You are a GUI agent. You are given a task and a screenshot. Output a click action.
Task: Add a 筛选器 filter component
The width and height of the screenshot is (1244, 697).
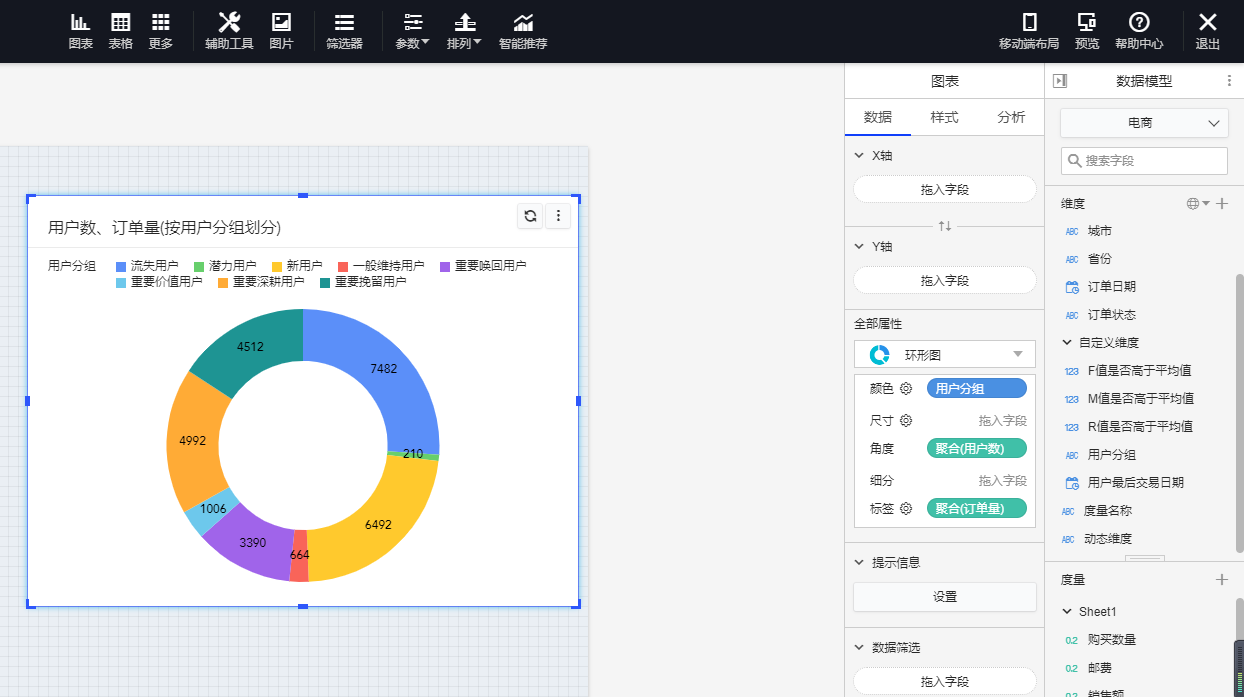pos(344,31)
